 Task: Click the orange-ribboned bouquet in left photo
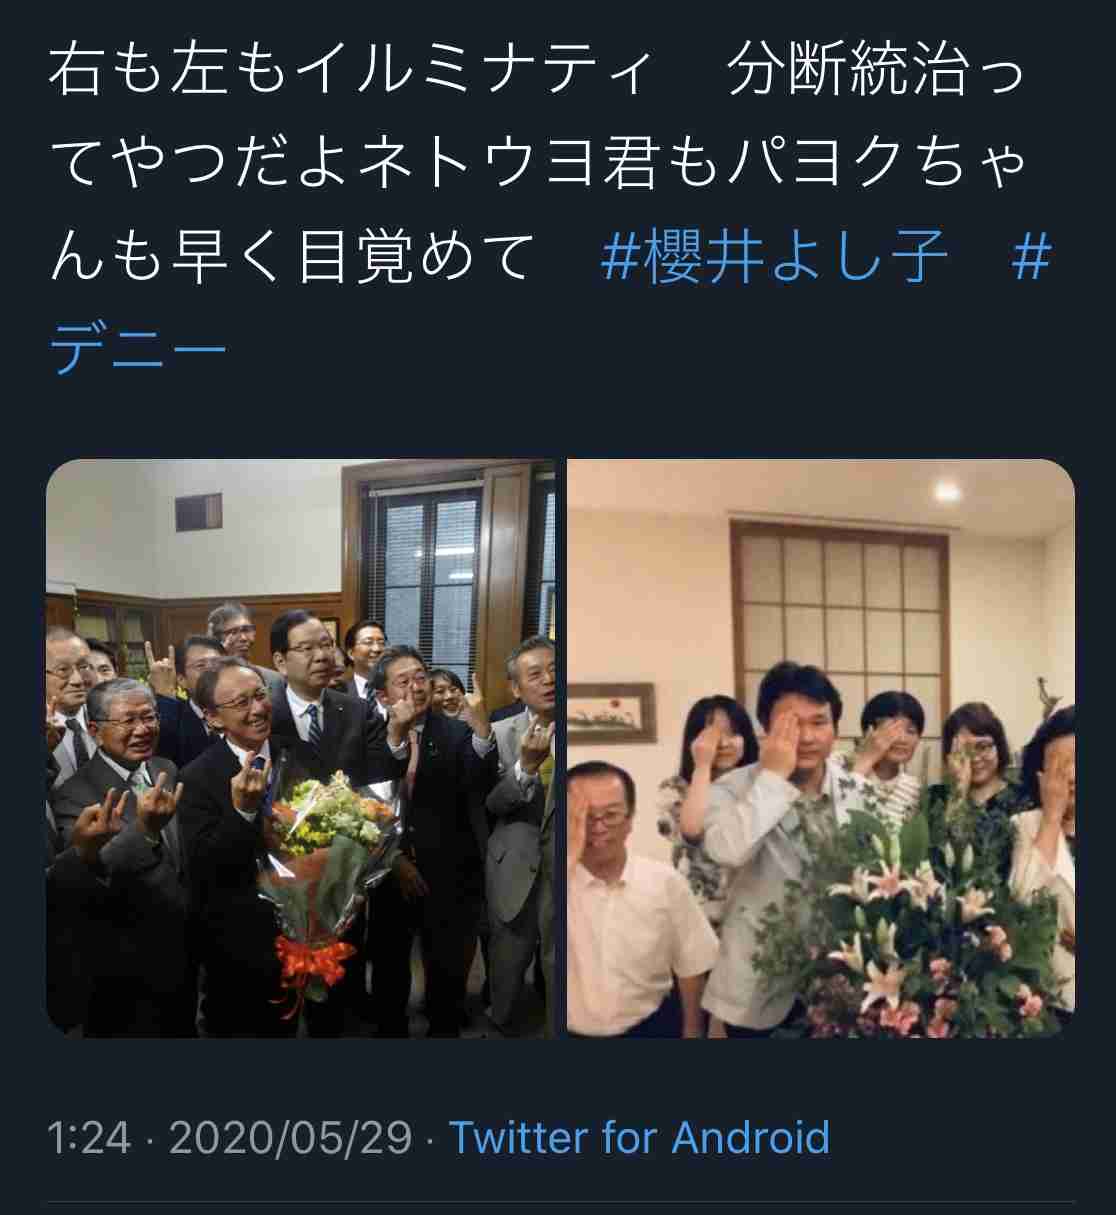(x=320, y=880)
